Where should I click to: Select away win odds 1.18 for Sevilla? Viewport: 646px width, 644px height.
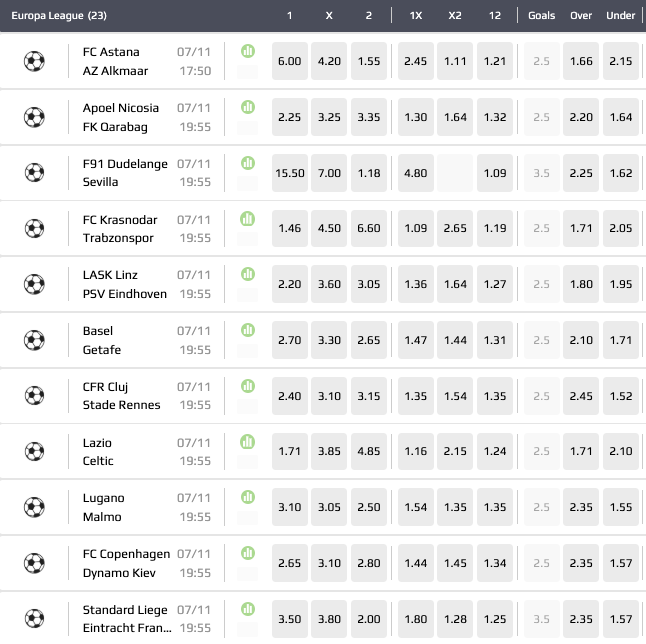point(369,173)
